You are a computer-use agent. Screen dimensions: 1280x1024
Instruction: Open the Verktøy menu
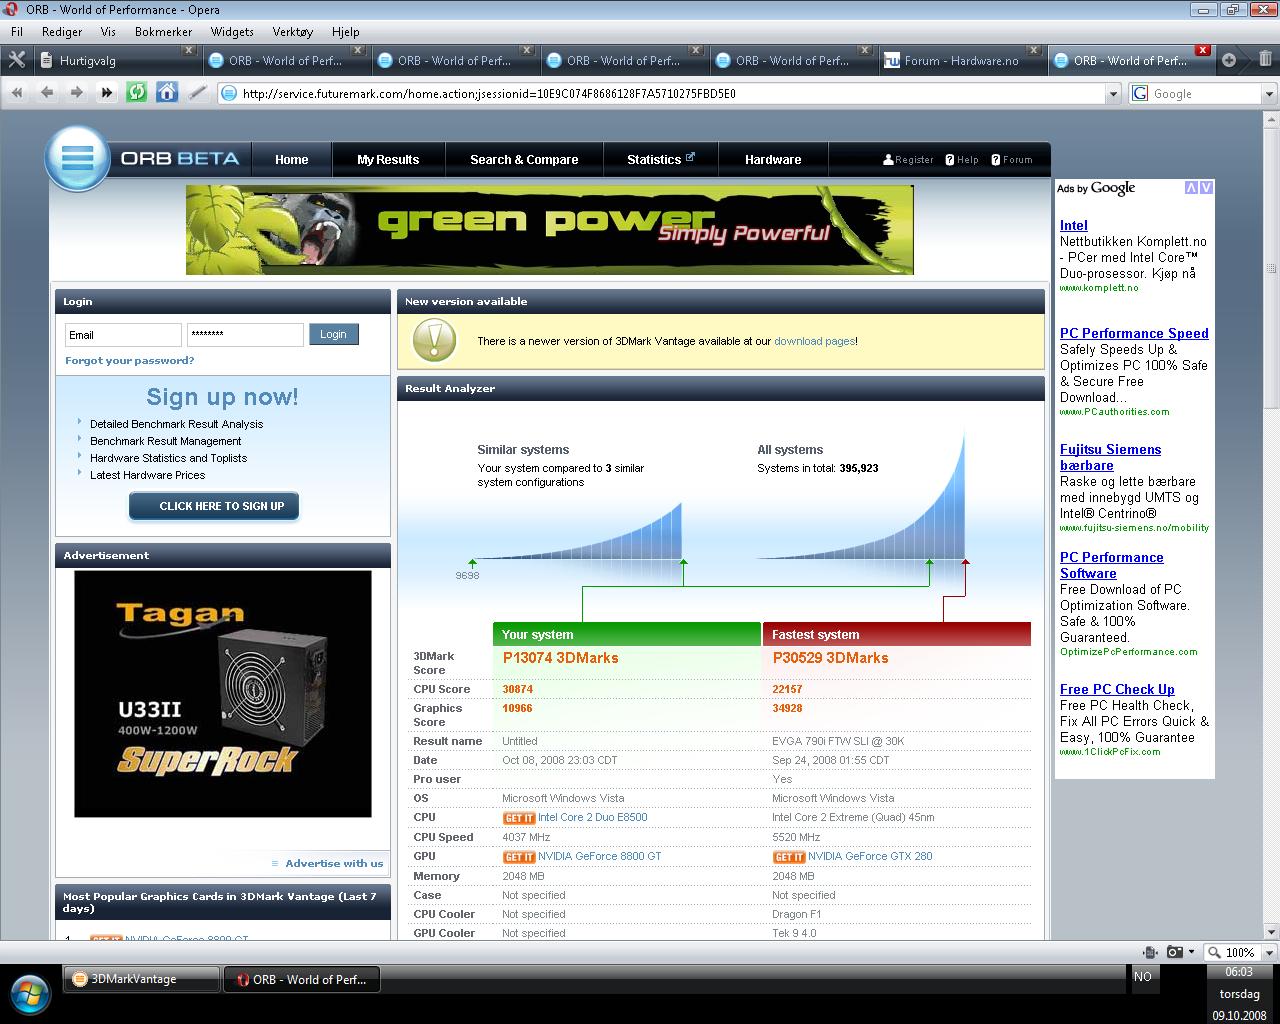292,32
